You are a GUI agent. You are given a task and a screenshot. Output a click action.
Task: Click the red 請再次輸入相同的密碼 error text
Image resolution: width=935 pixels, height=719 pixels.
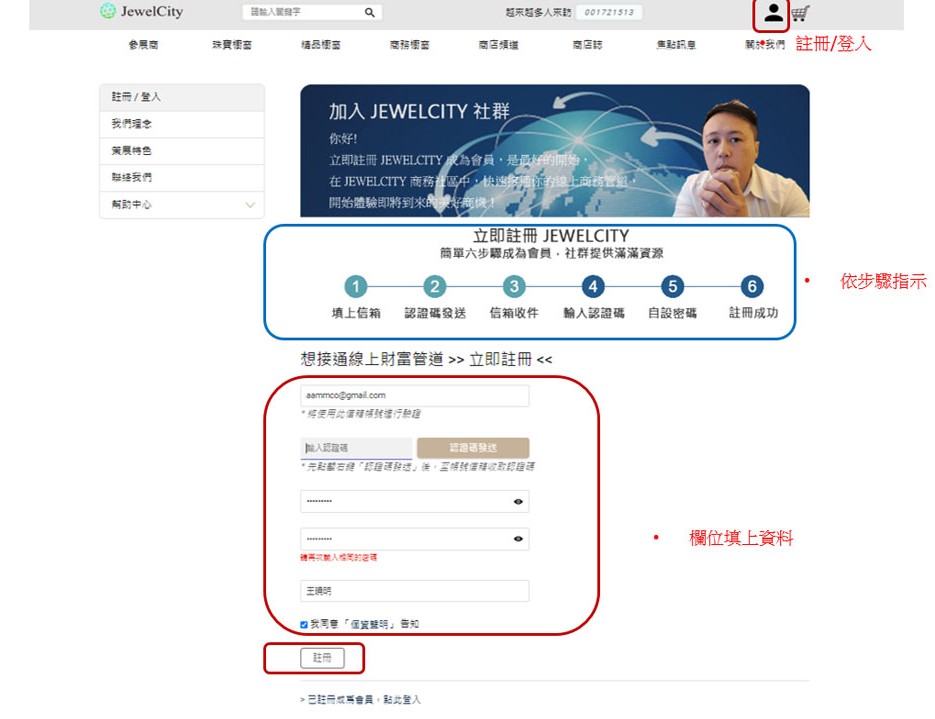click(339, 557)
